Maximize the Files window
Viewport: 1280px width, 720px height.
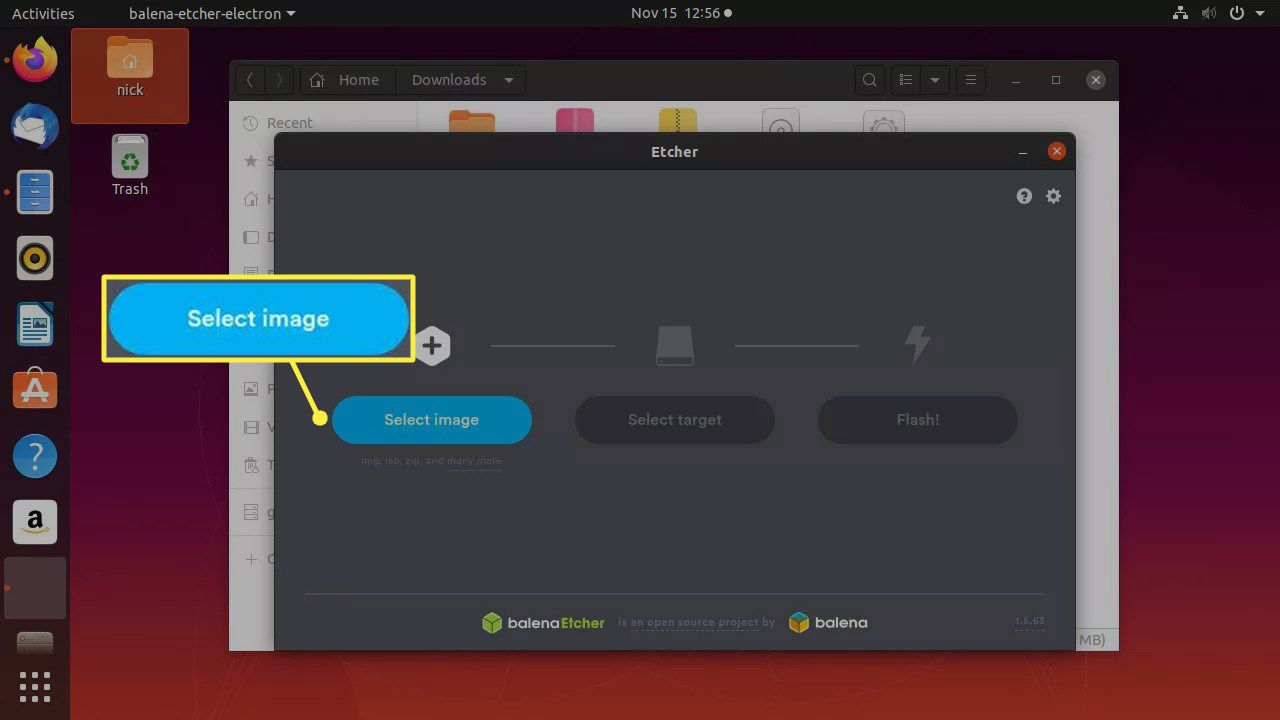[1055, 80]
